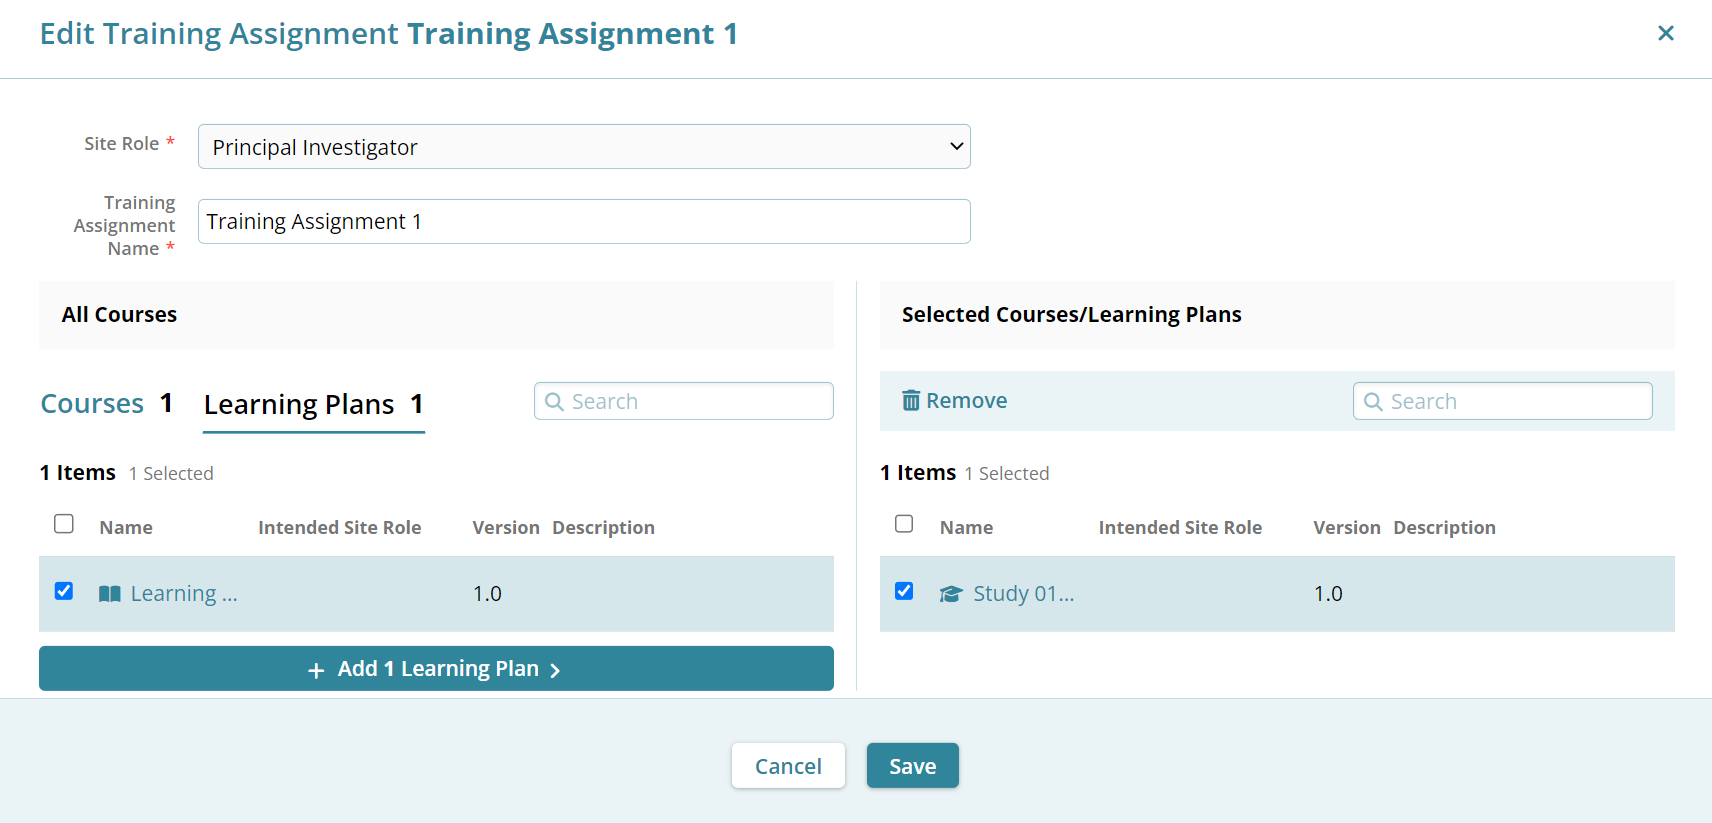The width and height of the screenshot is (1712, 823).
Task: Click Intended Site Role header in Selected Courses
Action: coord(1180,527)
